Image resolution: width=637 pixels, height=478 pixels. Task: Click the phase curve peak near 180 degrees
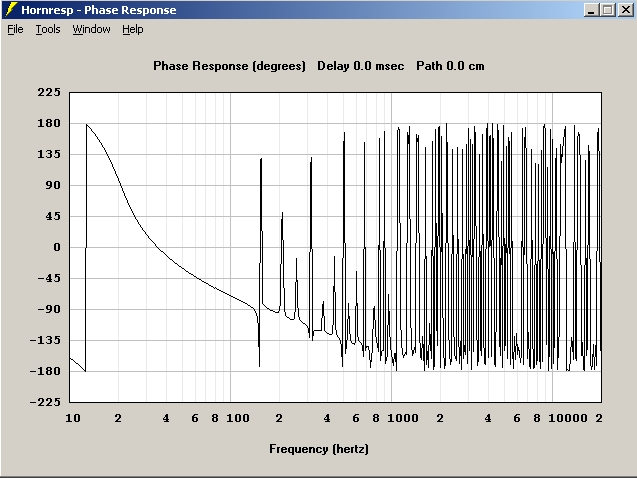click(87, 125)
